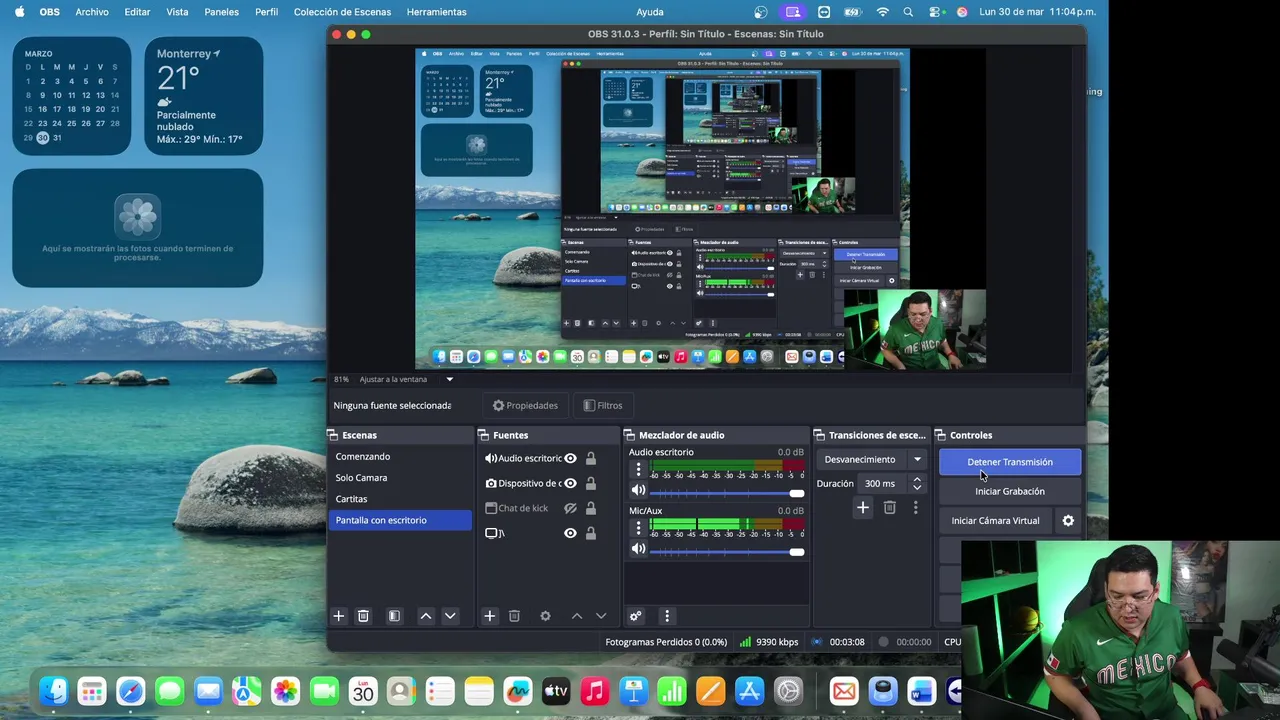Move source down in Fuentes panel
1280x720 pixels.
pyautogui.click(x=601, y=616)
